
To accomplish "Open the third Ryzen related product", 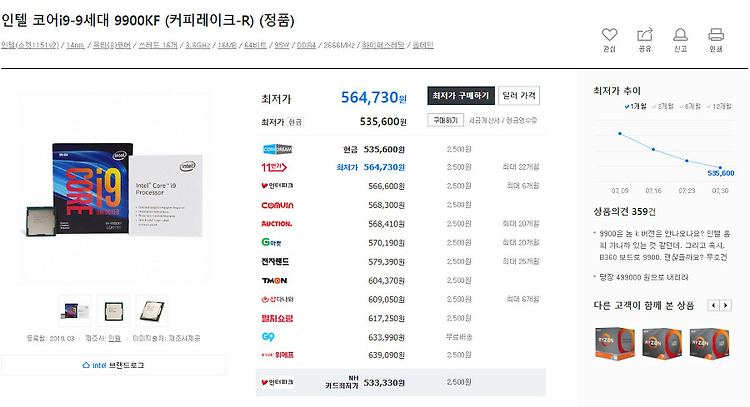I will [x=709, y=343].
